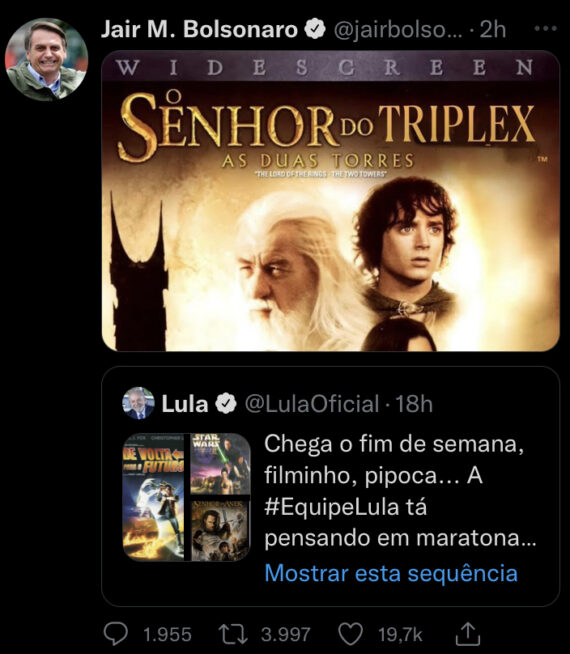Click the verified badge beside Lula
The height and width of the screenshot is (654, 570).
226,403
